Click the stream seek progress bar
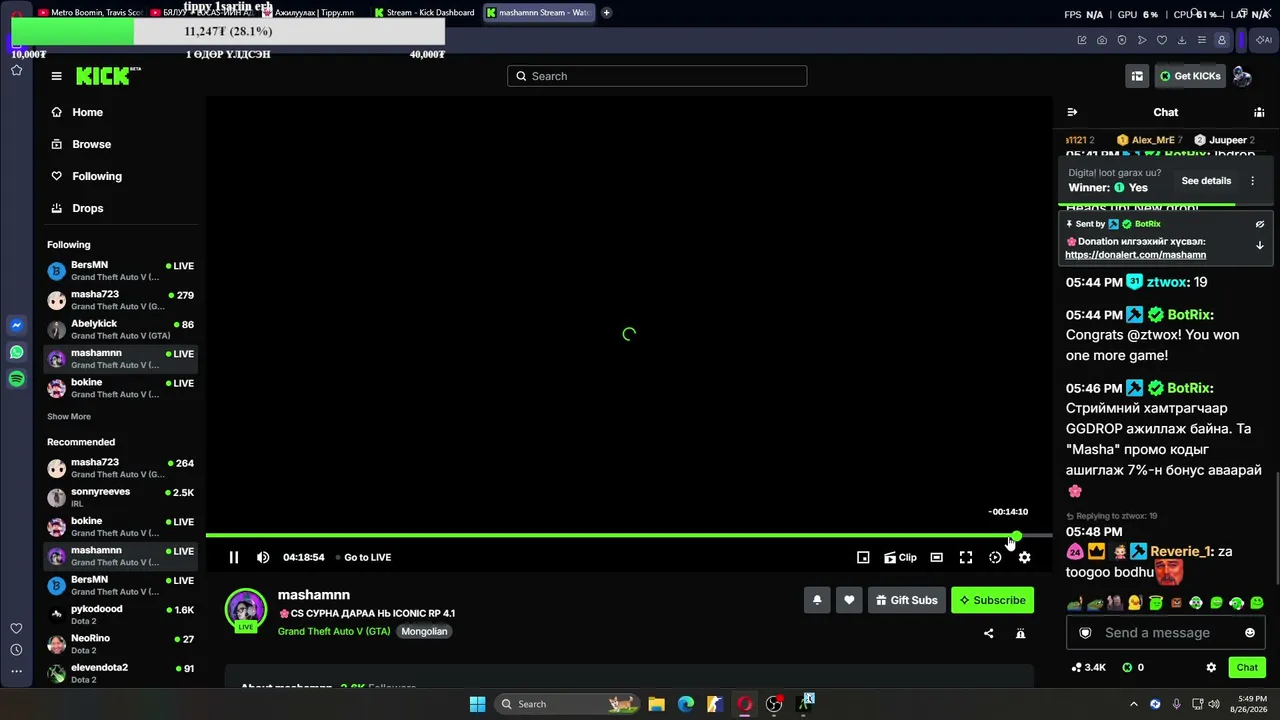The width and height of the screenshot is (1280, 720). tap(629, 536)
